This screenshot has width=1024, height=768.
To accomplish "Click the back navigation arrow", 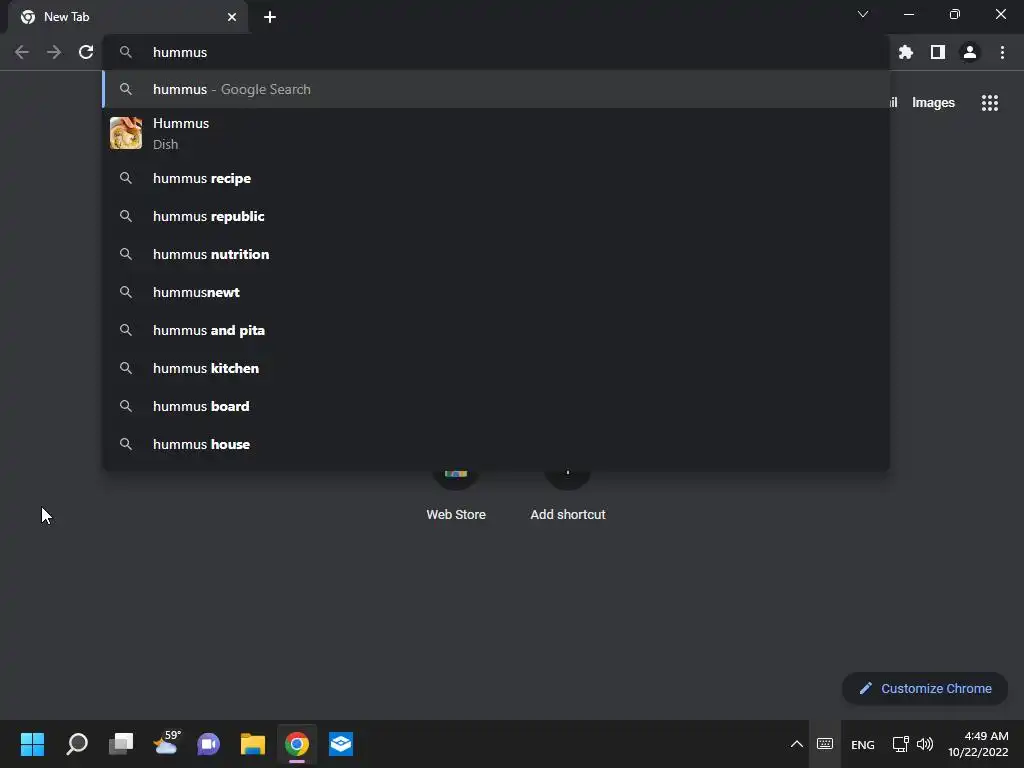I will point(22,52).
